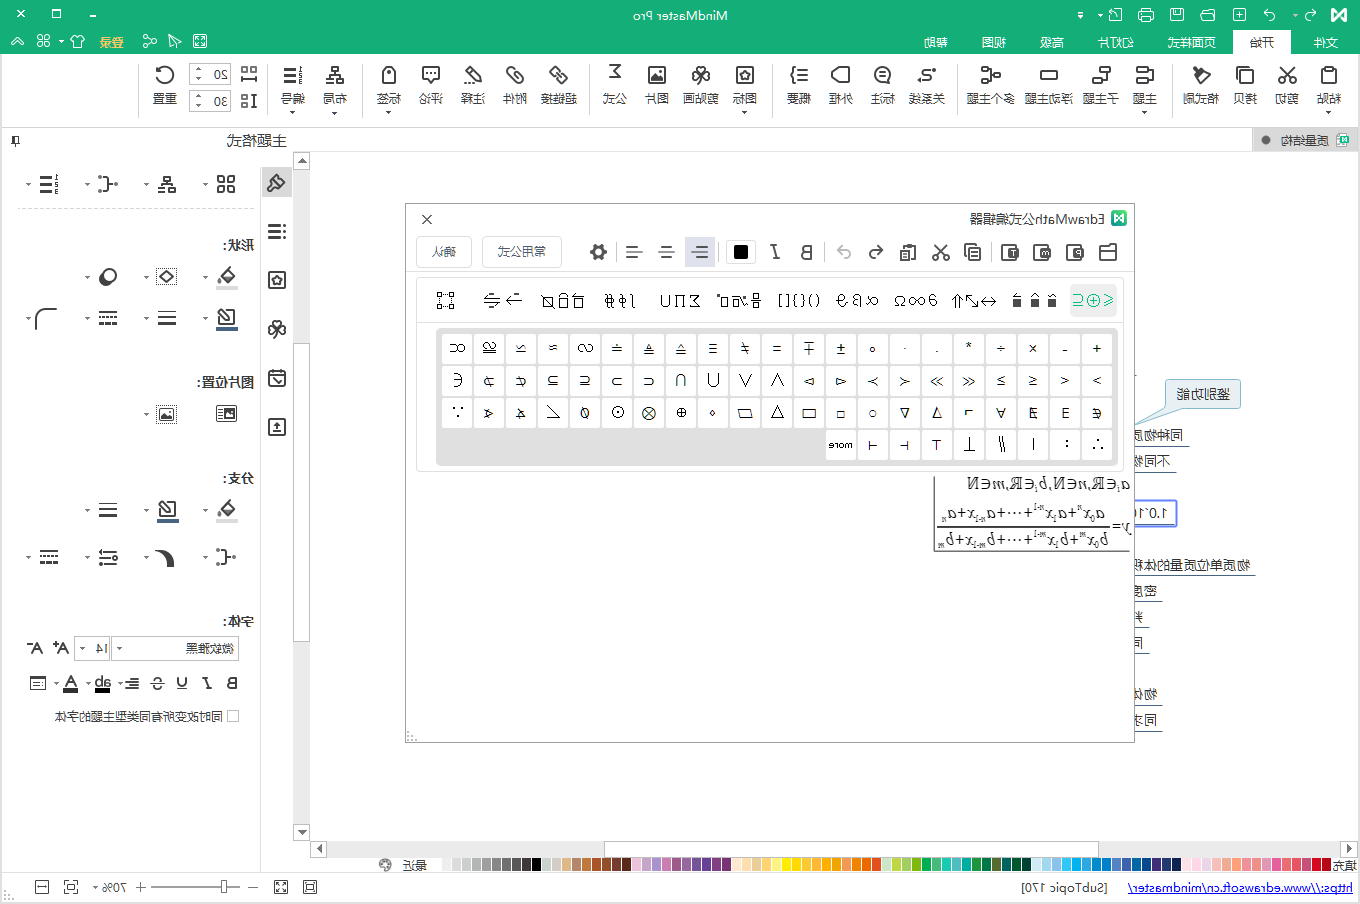Click the 重置 reset icon
Image resolution: width=1360 pixels, height=904 pixels.
click(x=165, y=76)
